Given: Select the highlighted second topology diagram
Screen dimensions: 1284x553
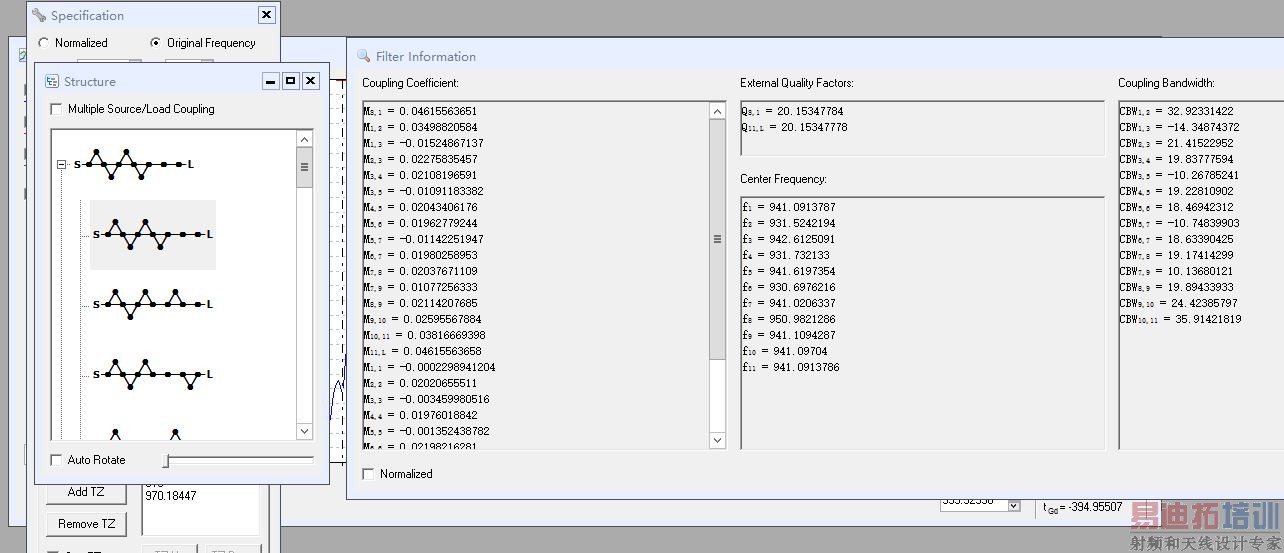Looking at the screenshot, I should [153, 235].
